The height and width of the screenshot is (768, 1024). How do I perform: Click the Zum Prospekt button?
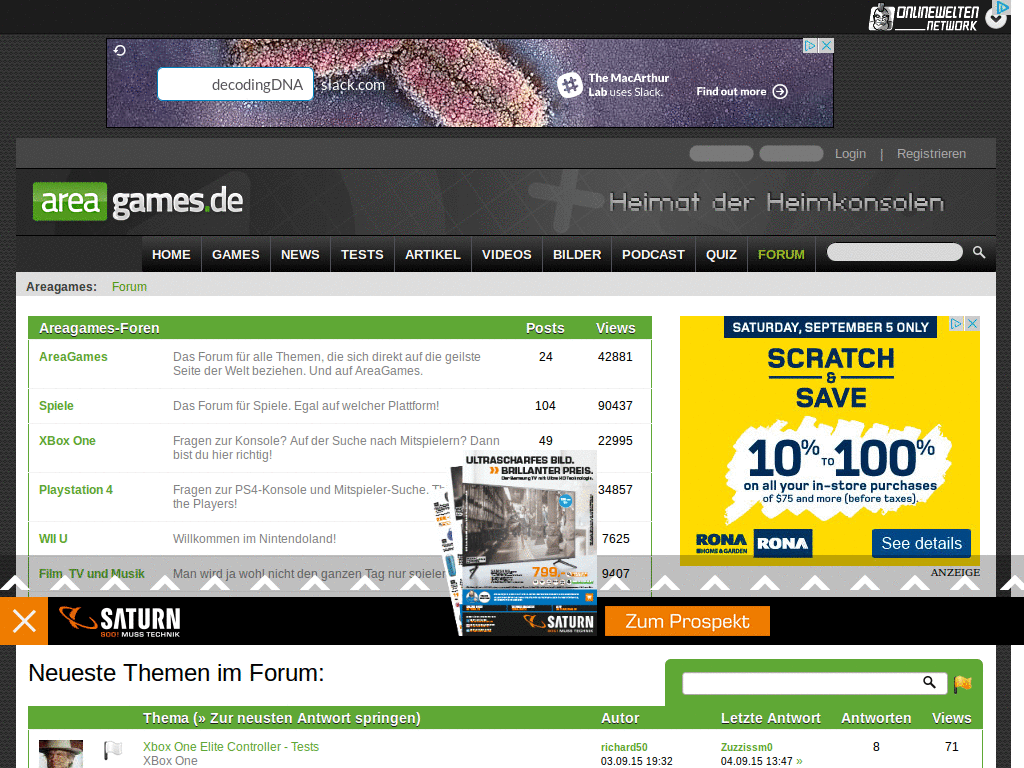pyautogui.click(x=687, y=620)
